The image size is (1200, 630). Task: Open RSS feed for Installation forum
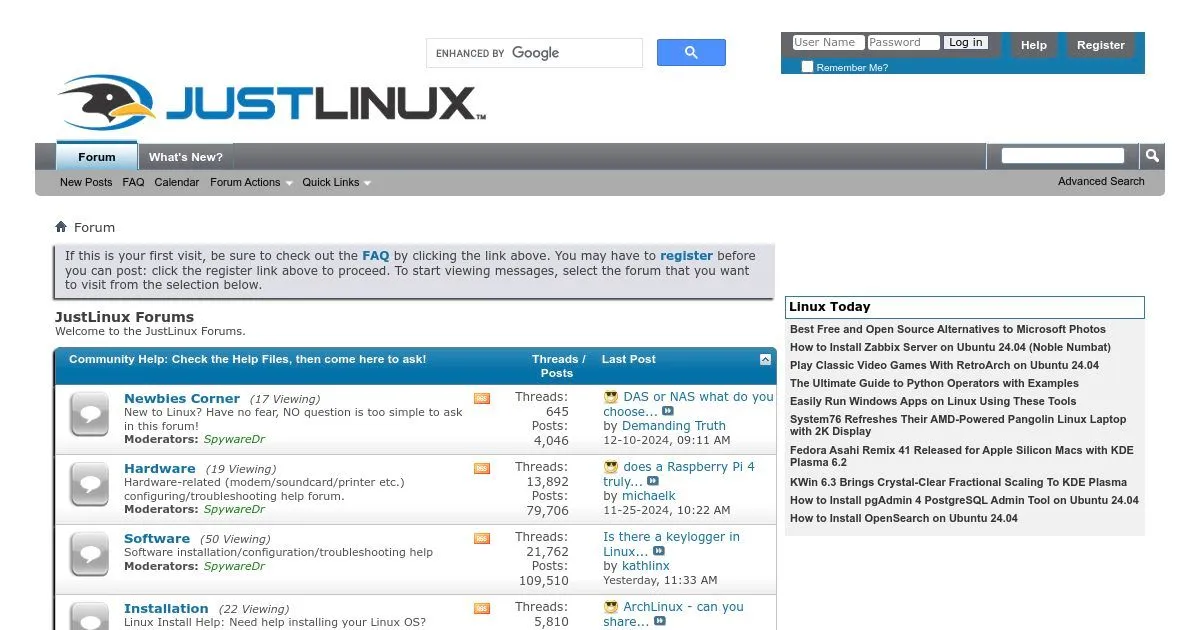[x=482, y=608]
